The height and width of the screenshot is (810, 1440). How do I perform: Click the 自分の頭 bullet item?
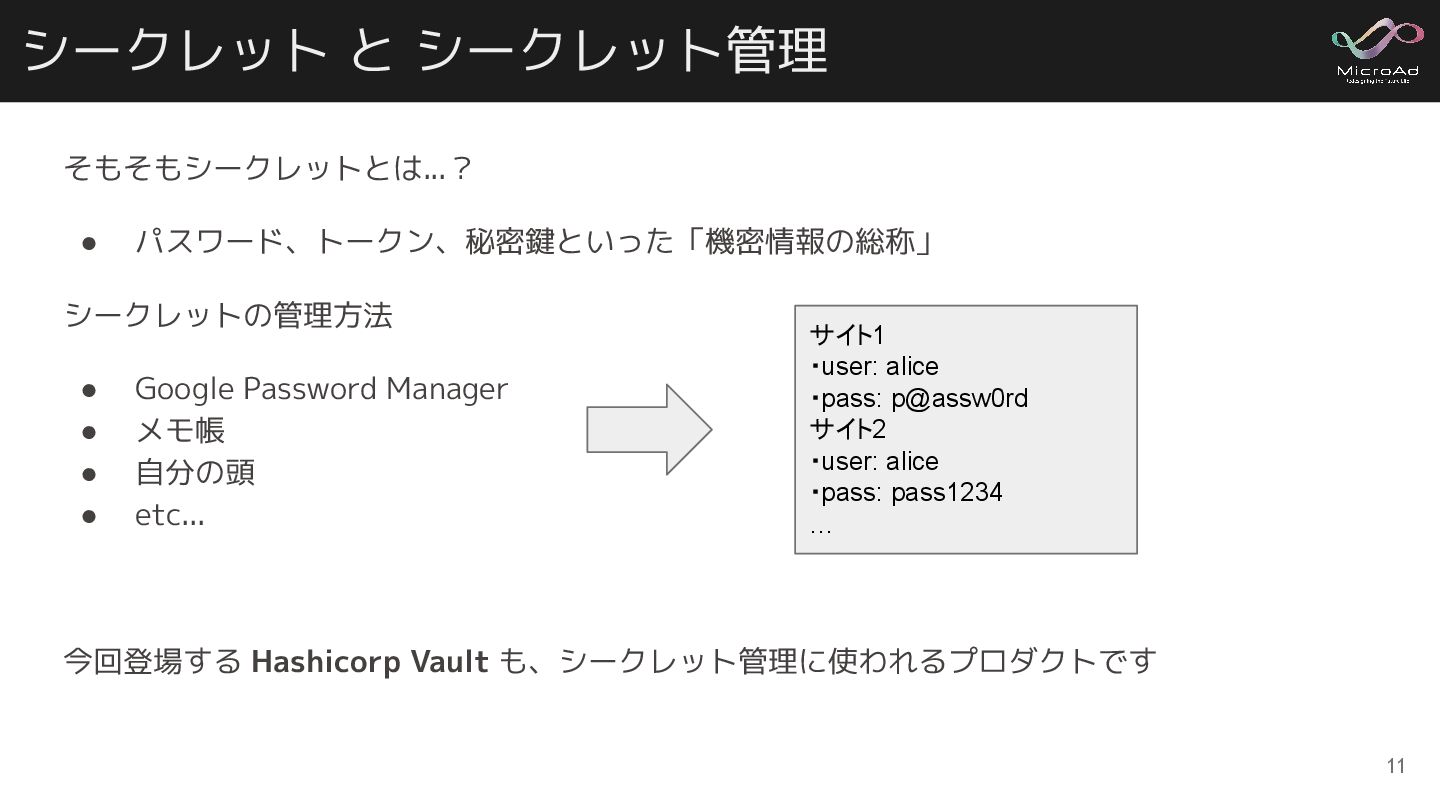pos(195,472)
